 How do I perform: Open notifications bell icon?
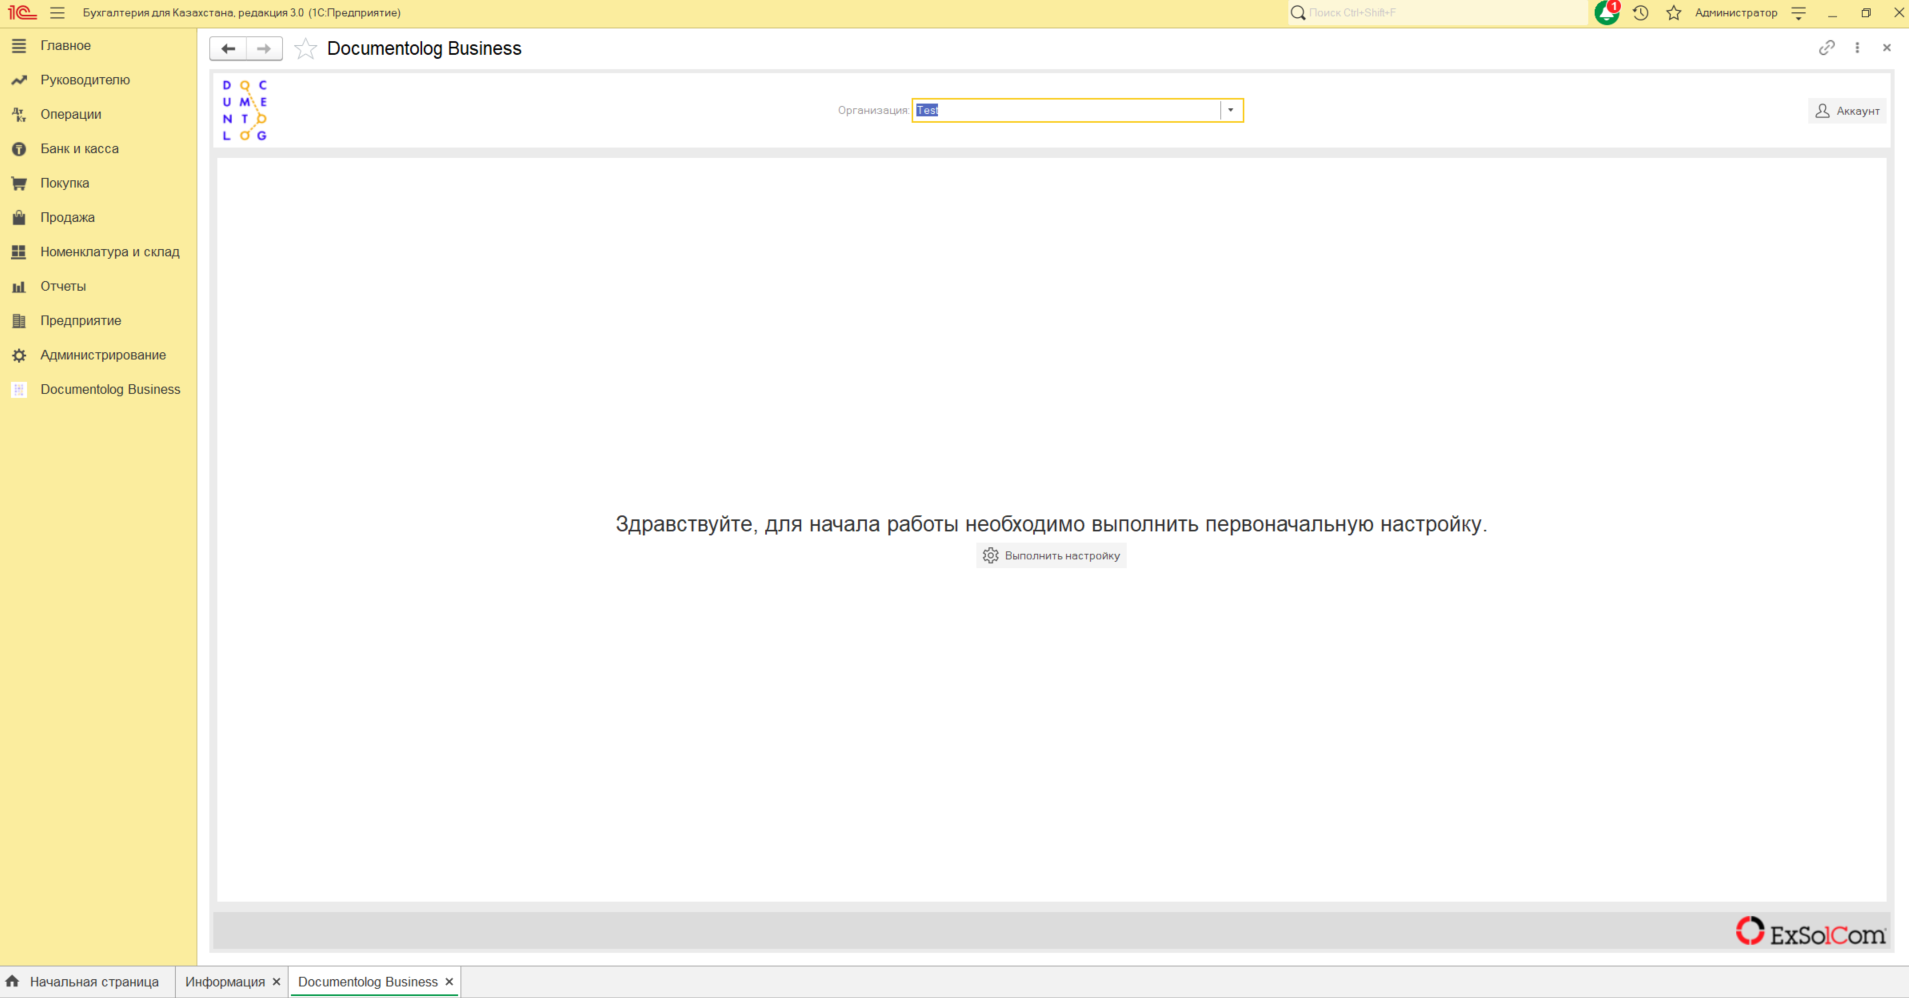(x=1607, y=12)
